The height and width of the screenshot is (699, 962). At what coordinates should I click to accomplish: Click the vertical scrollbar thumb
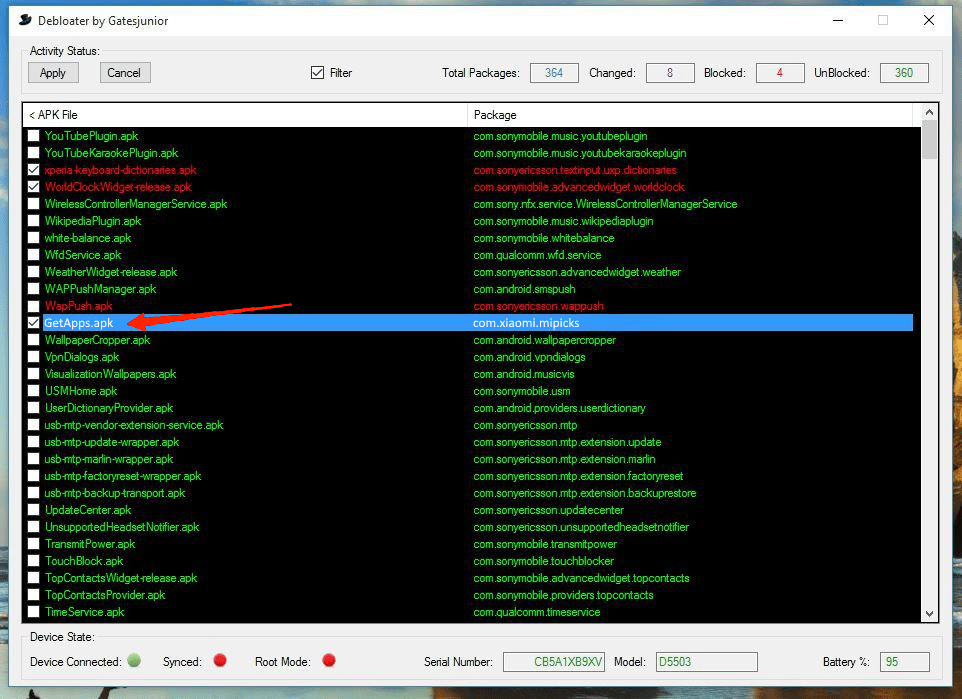(x=929, y=141)
